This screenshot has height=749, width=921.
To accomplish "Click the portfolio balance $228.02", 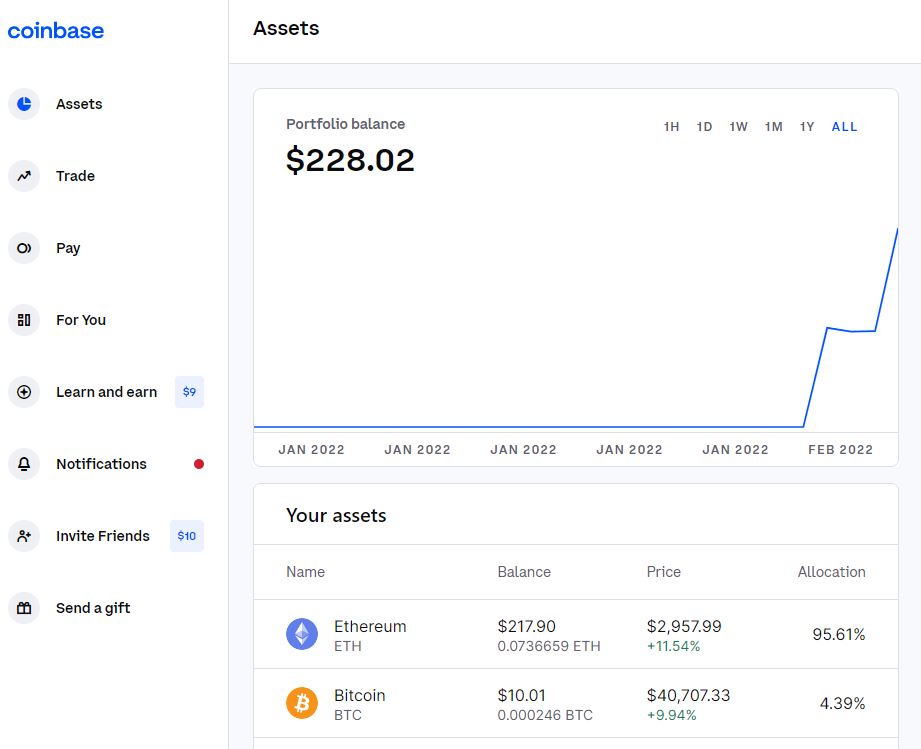I will click(x=350, y=160).
